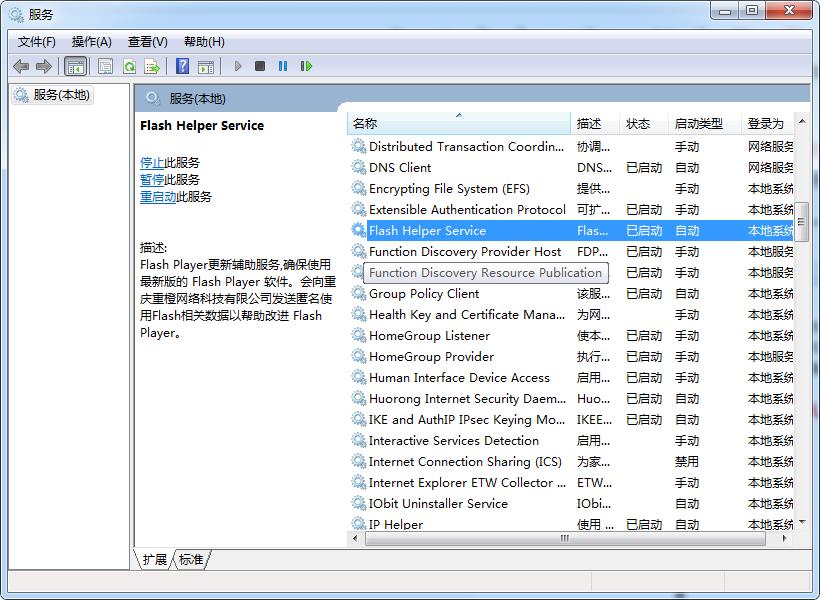This screenshot has height=600, width=820.
Task: Click 禁用 startup type of Internet Connection Sharing
Action: 687,461
